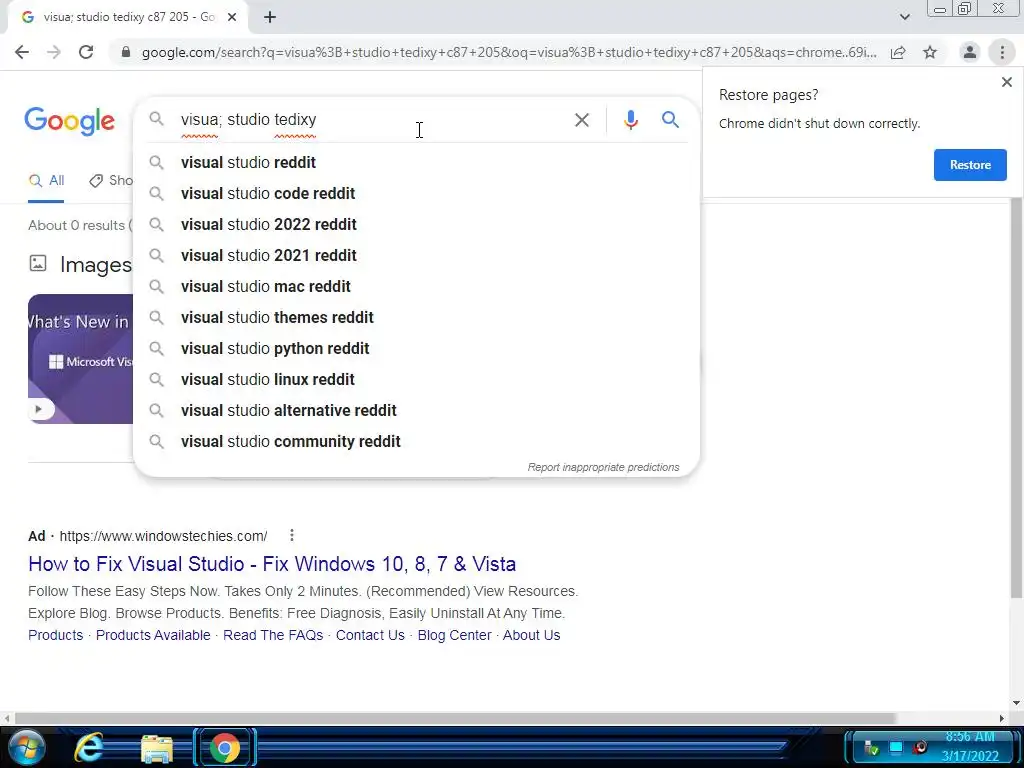
Task: Open the Blog Center sitelink
Action: pos(454,635)
